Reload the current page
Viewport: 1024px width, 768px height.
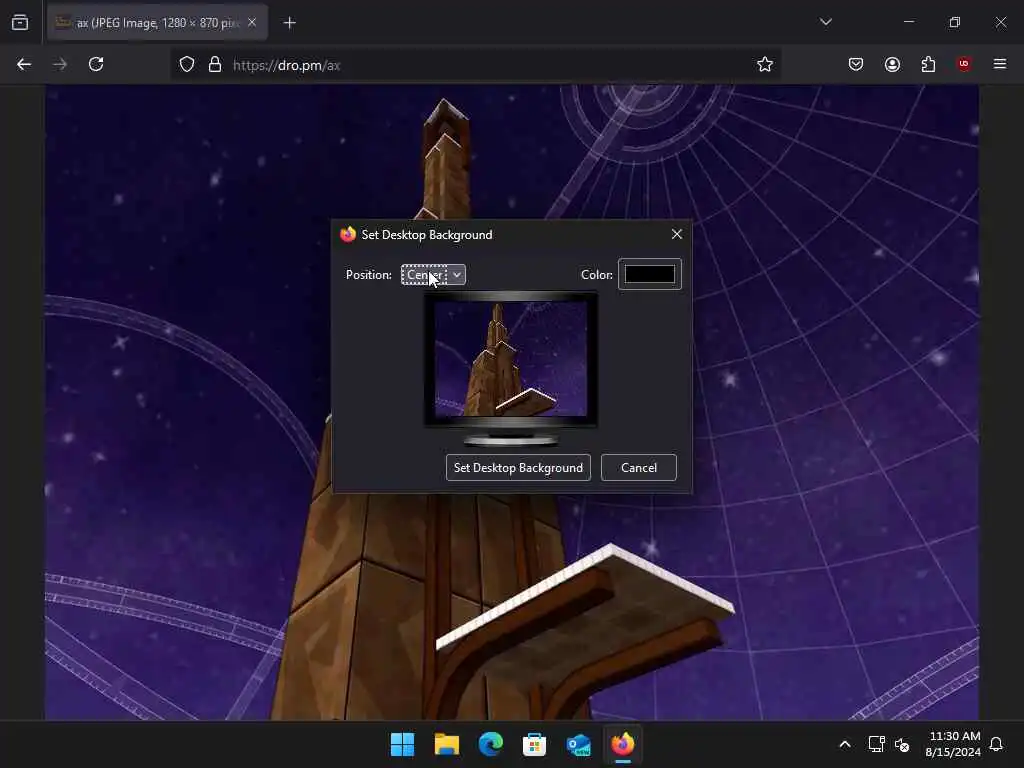(x=96, y=65)
